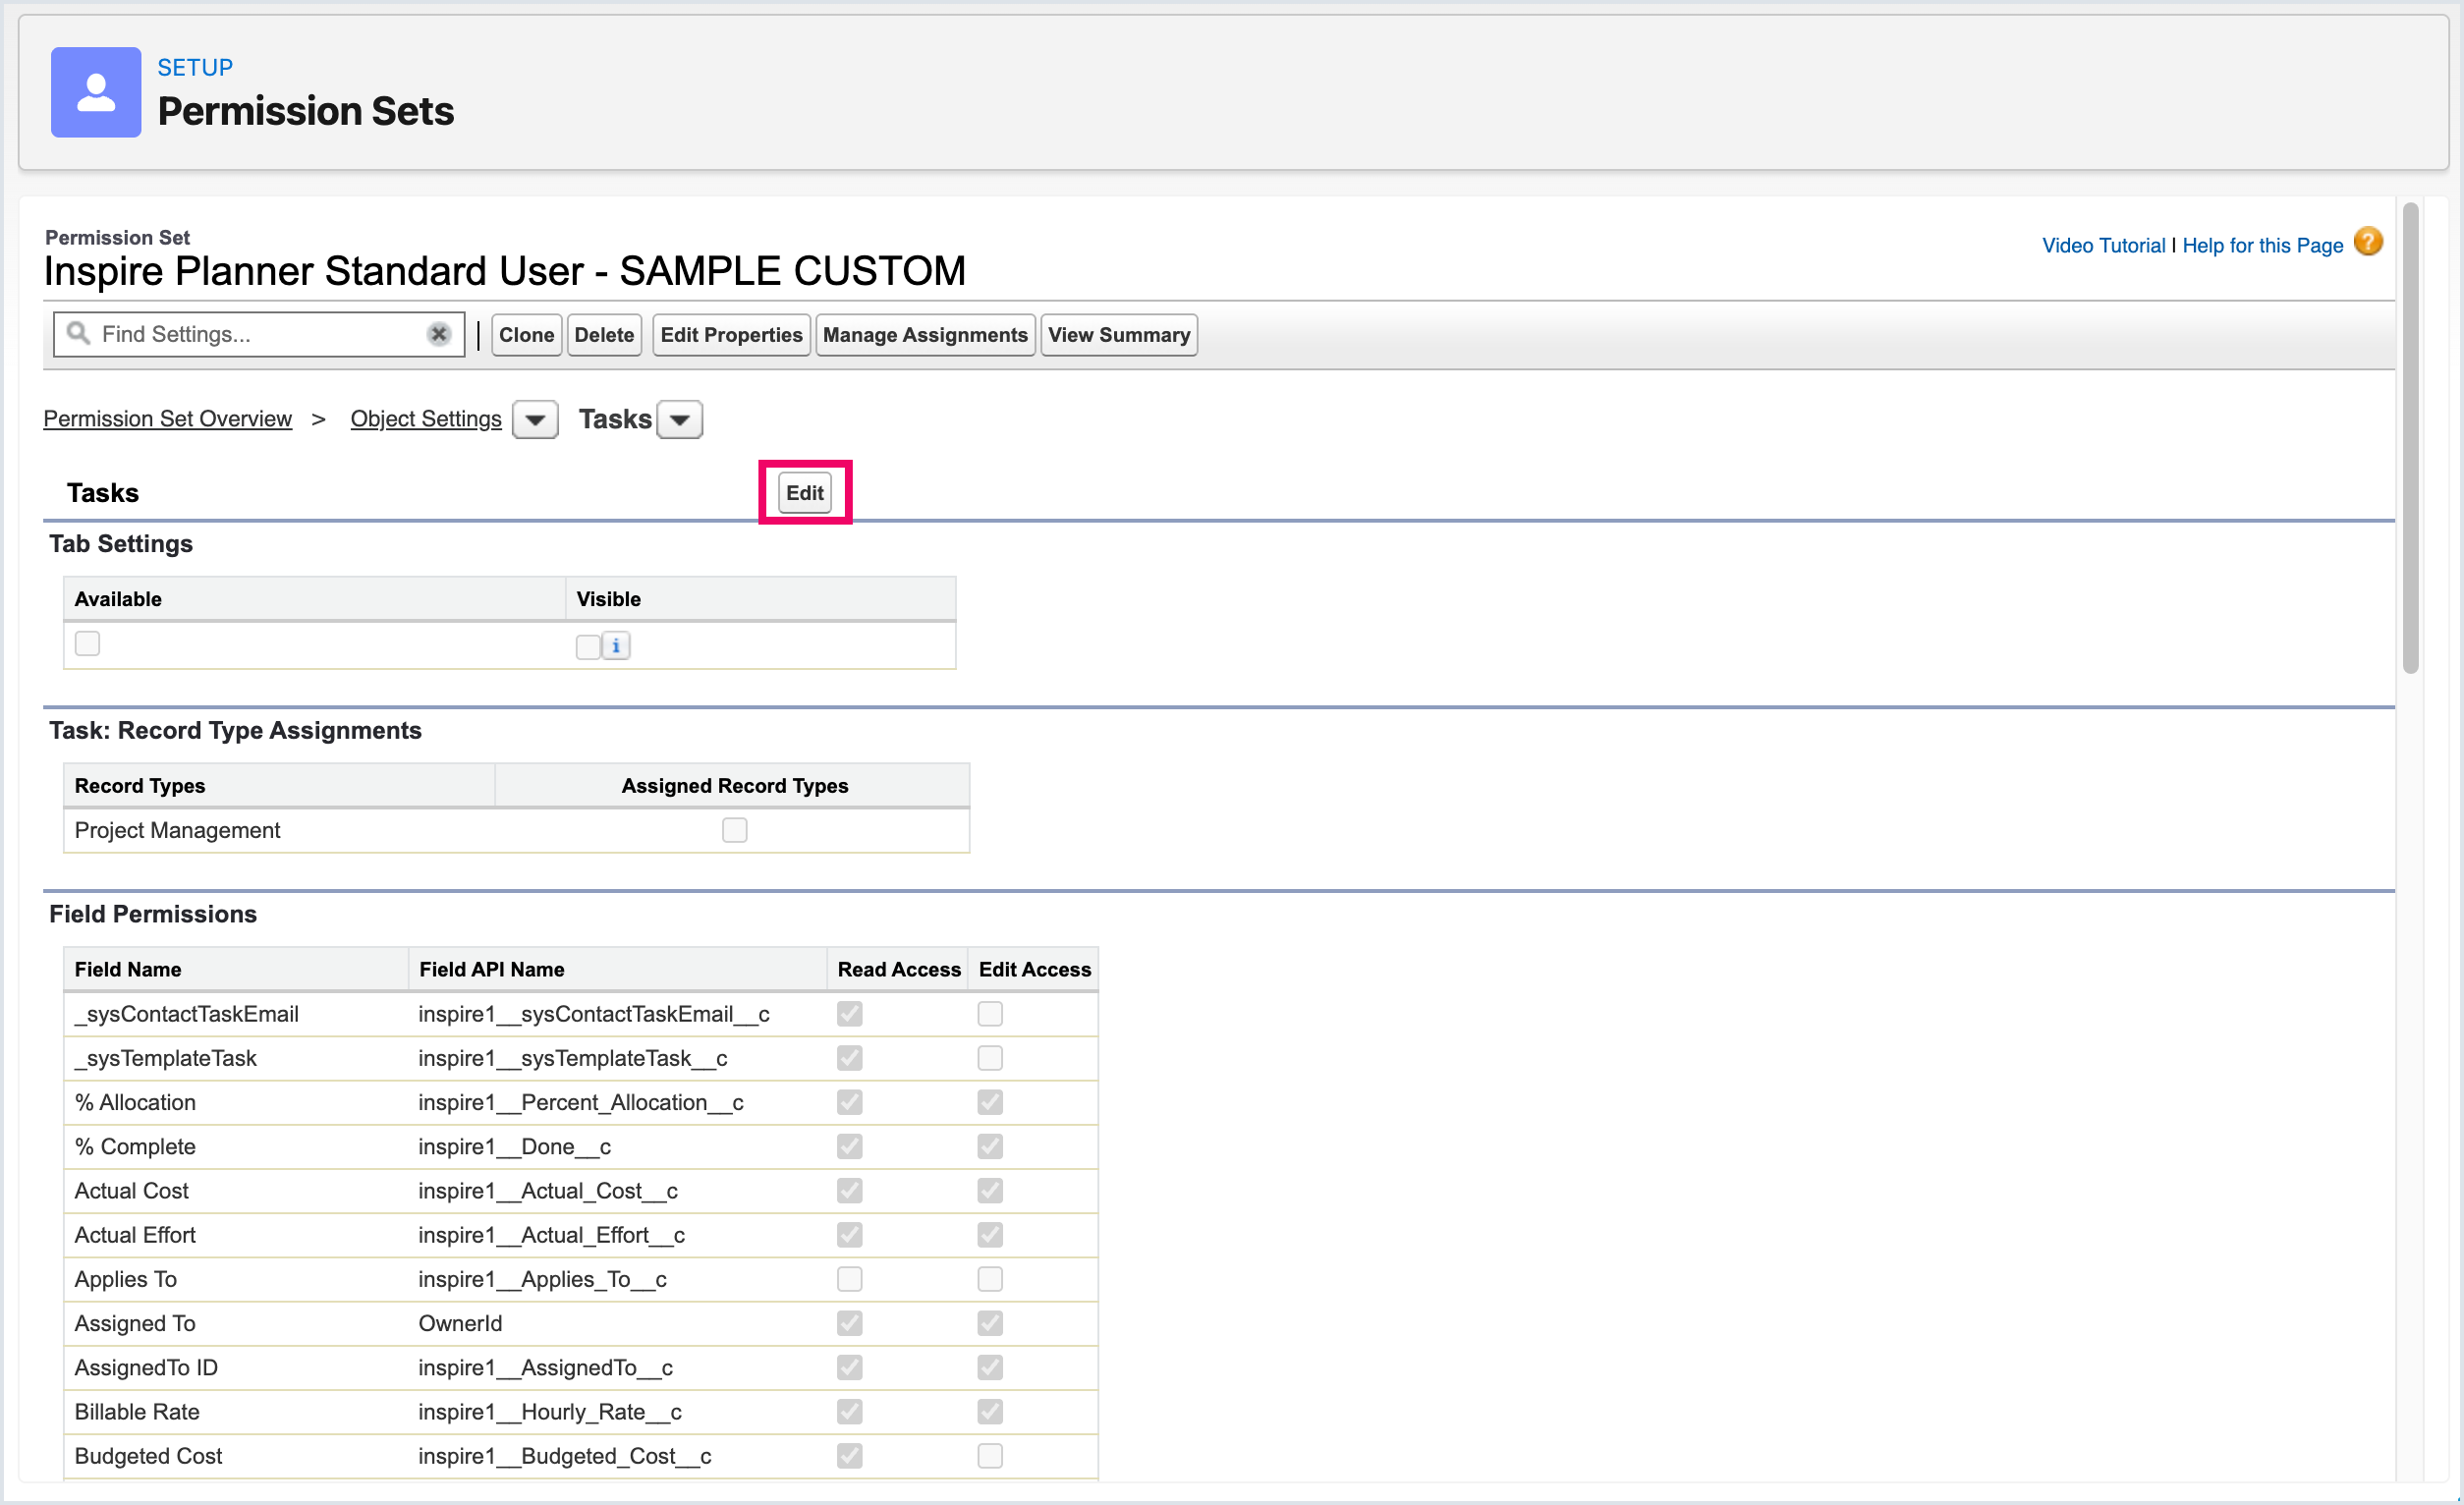Toggle Edit Access for Actual Effort
The height and width of the screenshot is (1505, 2464).
990,1236
